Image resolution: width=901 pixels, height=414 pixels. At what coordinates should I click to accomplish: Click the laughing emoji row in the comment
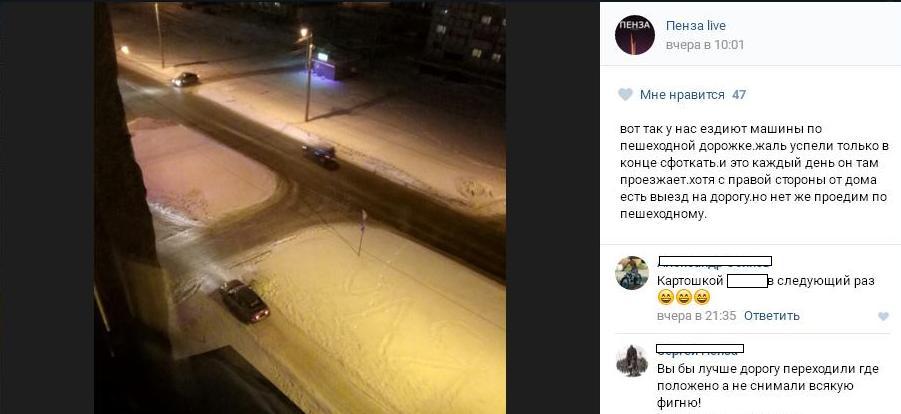[x=684, y=297]
